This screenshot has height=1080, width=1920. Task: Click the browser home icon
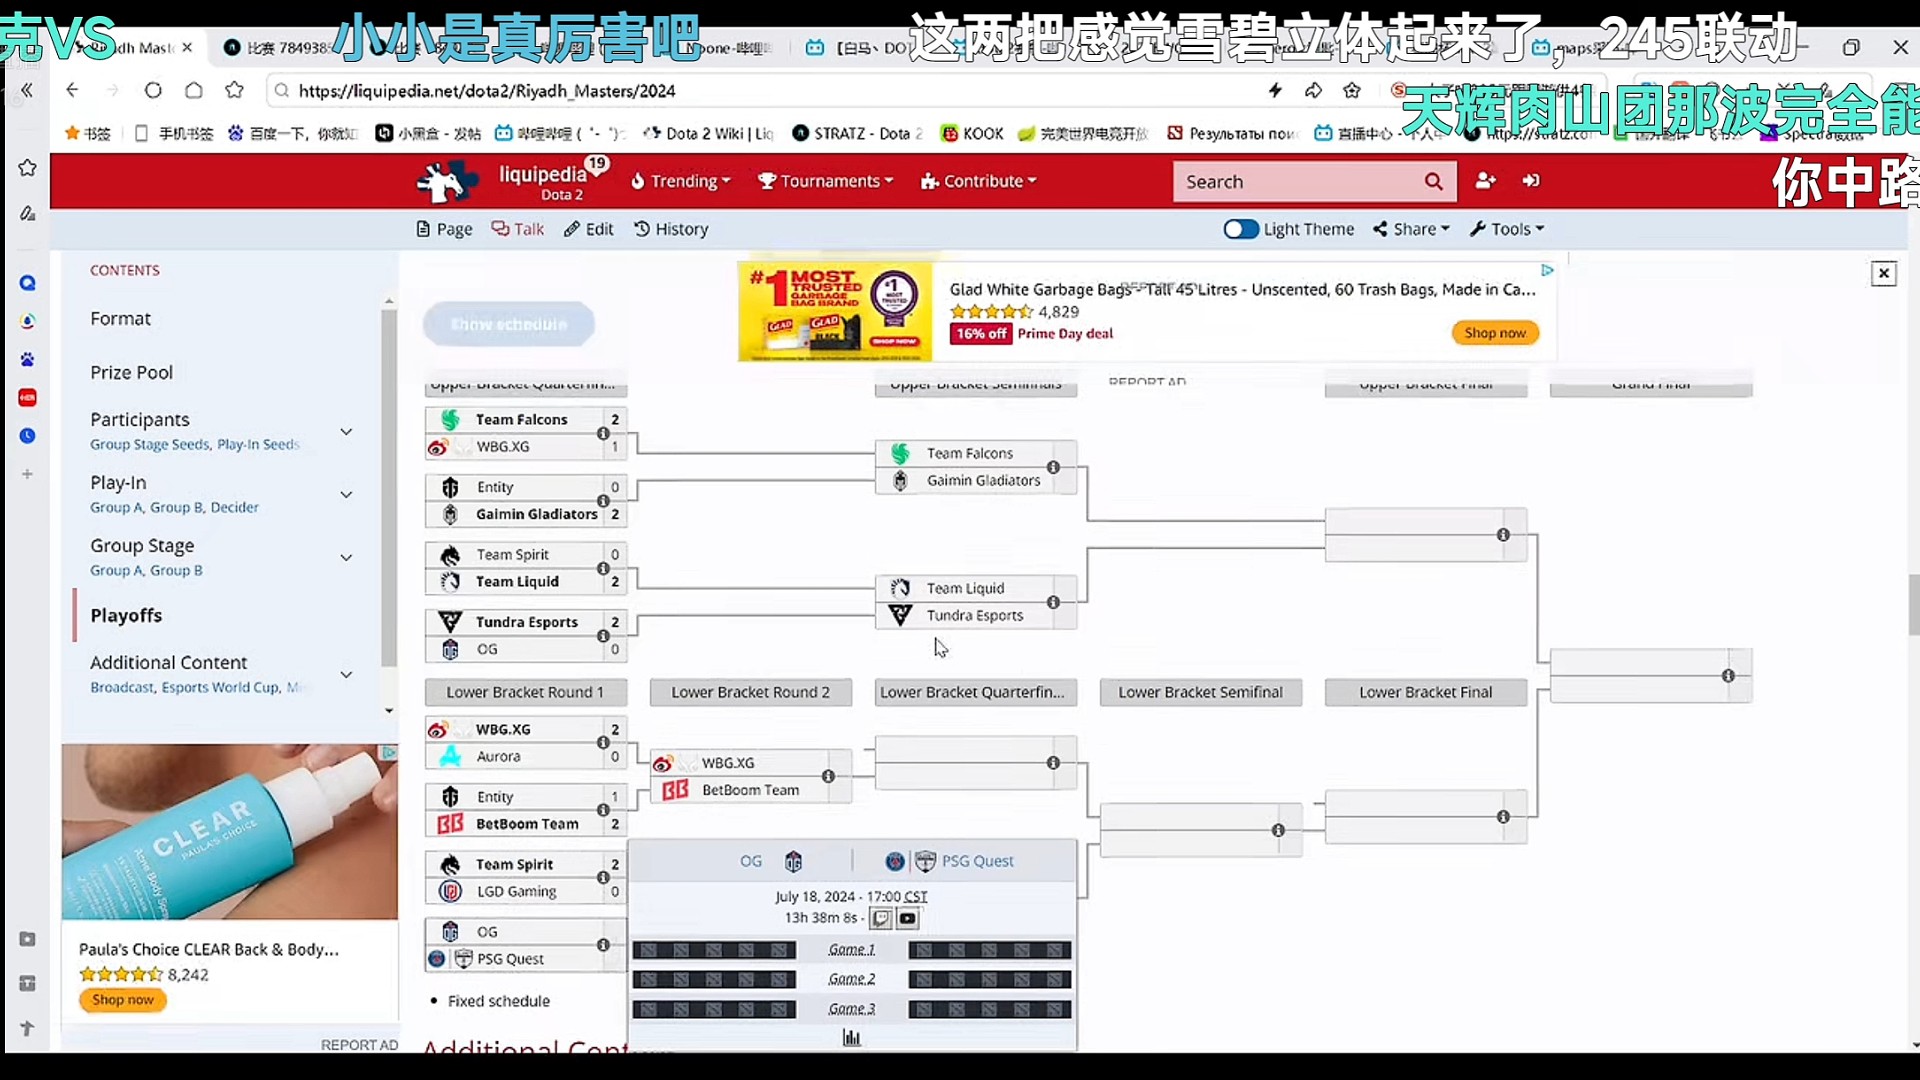click(194, 91)
